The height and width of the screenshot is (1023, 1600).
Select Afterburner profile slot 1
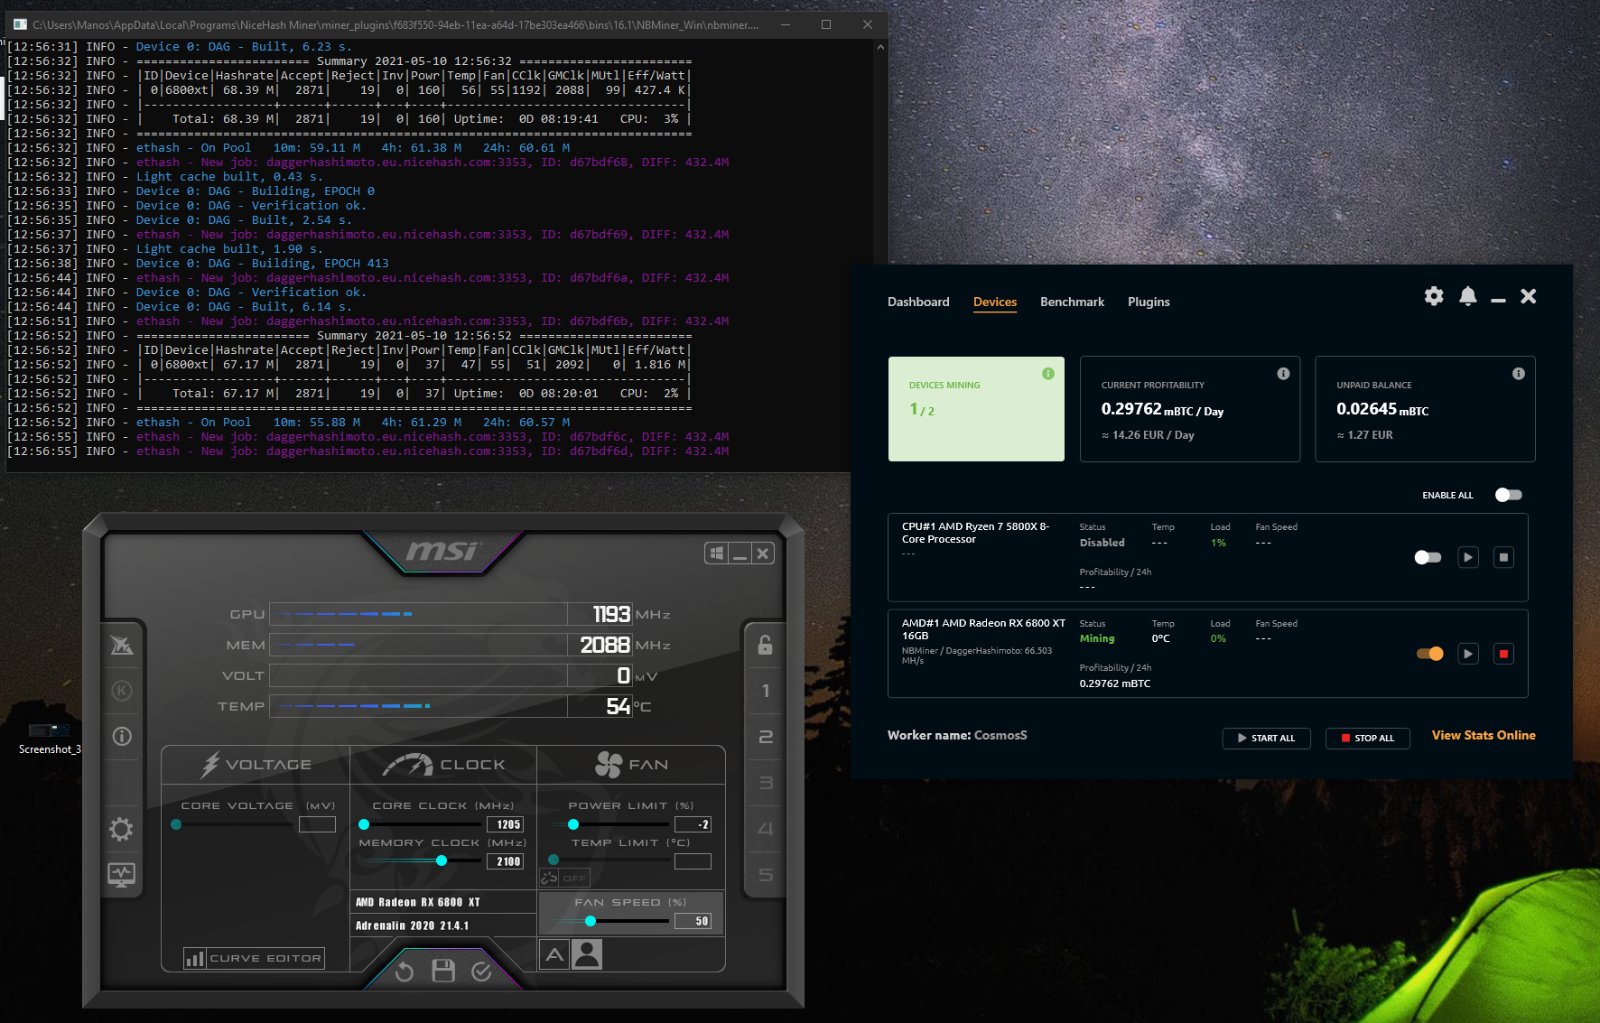click(x=765, y=691)
